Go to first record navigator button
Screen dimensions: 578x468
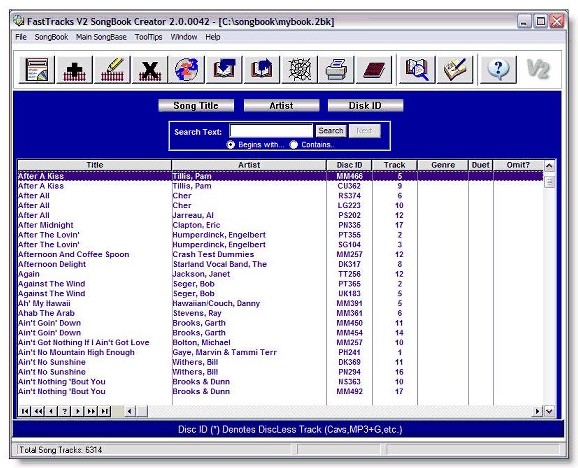pos(25,411)
